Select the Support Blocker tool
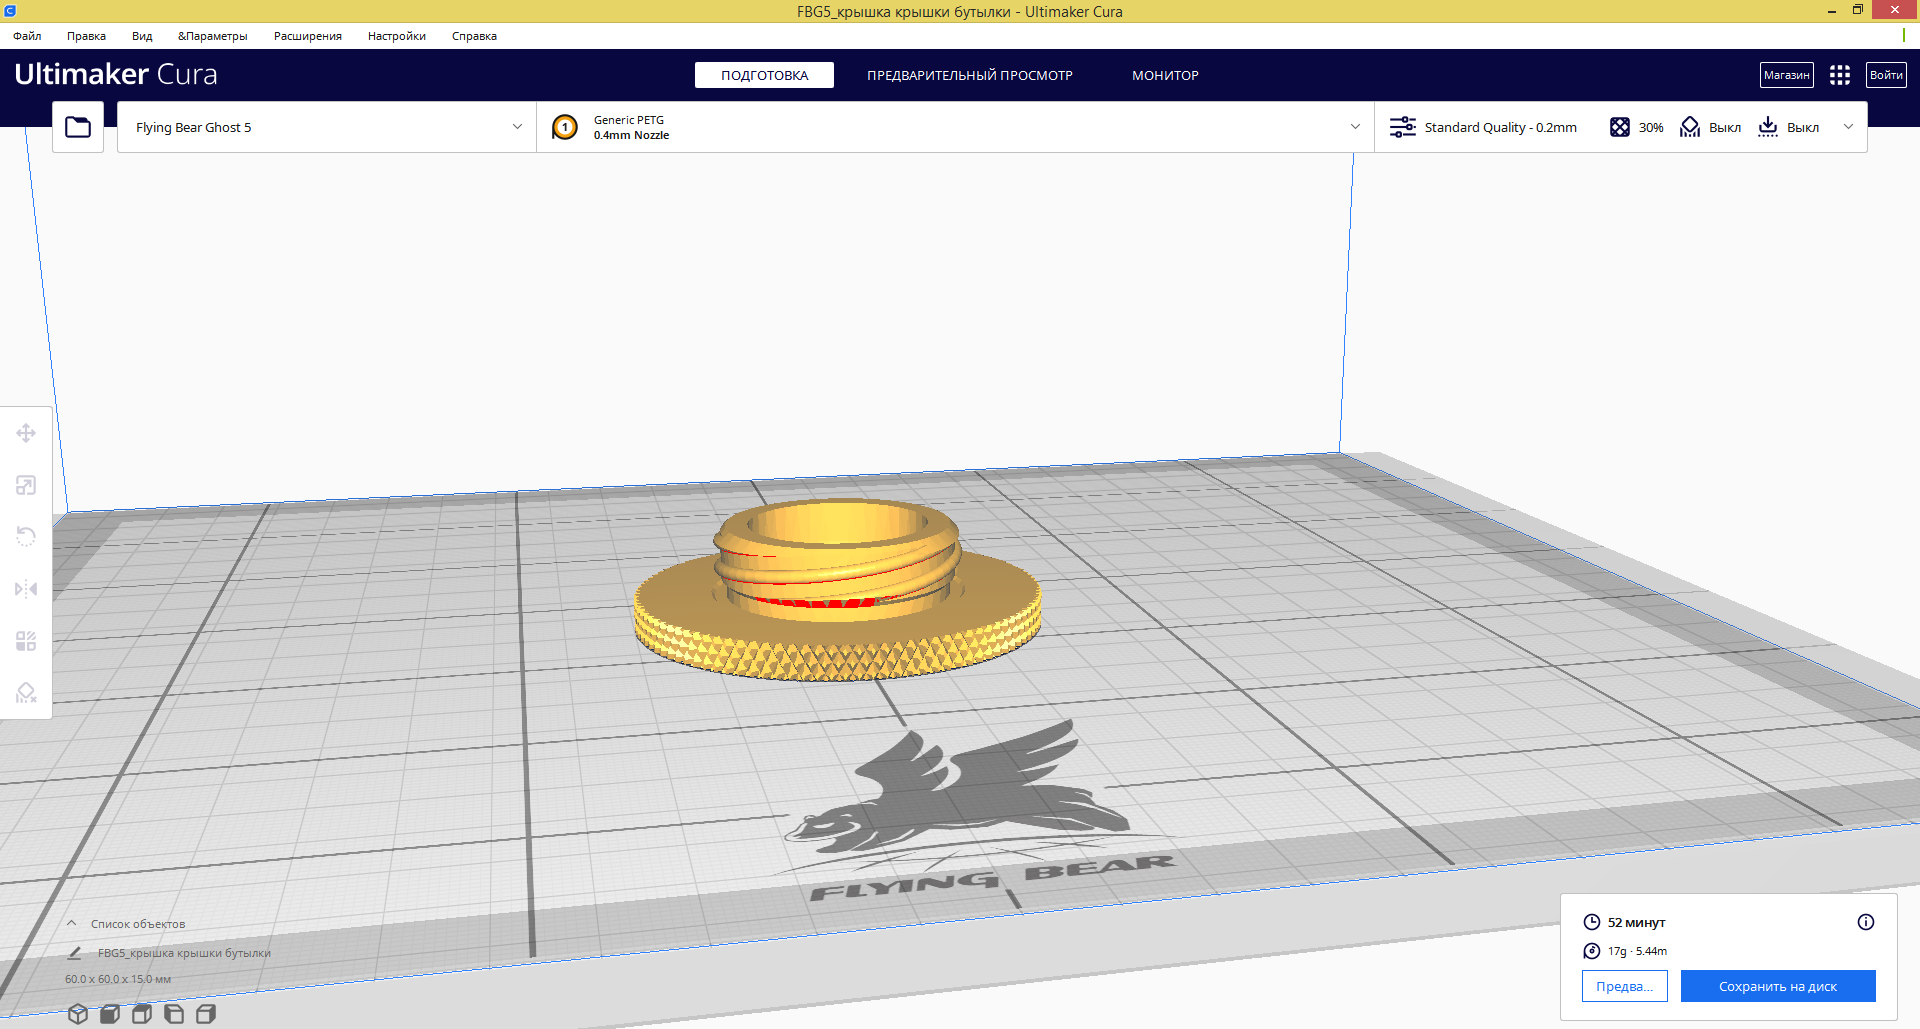 coord(26,693)
